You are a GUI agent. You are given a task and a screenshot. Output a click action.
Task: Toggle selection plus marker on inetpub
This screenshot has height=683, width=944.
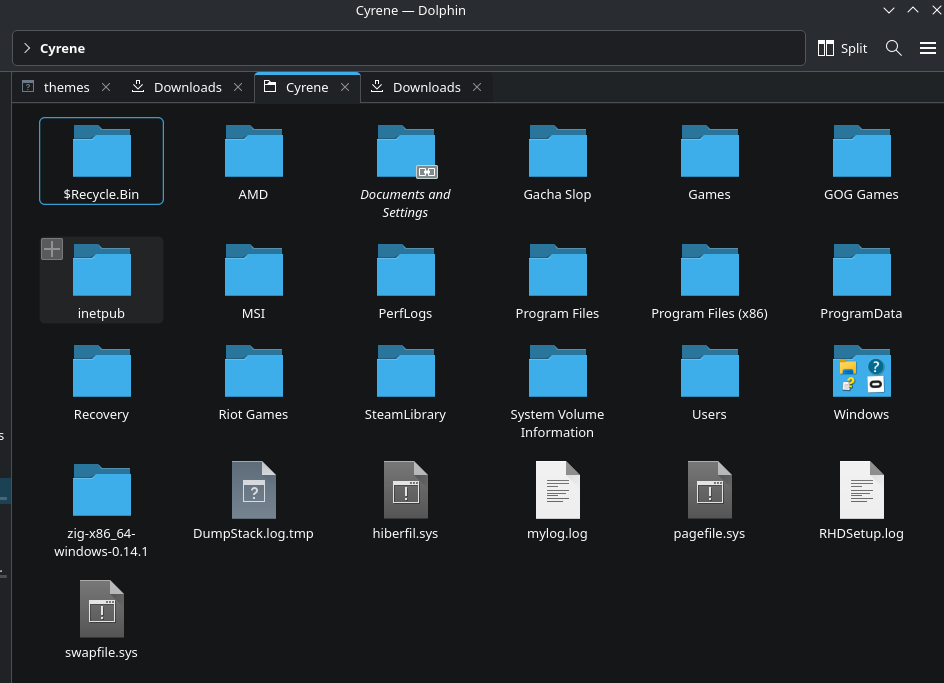52,249
